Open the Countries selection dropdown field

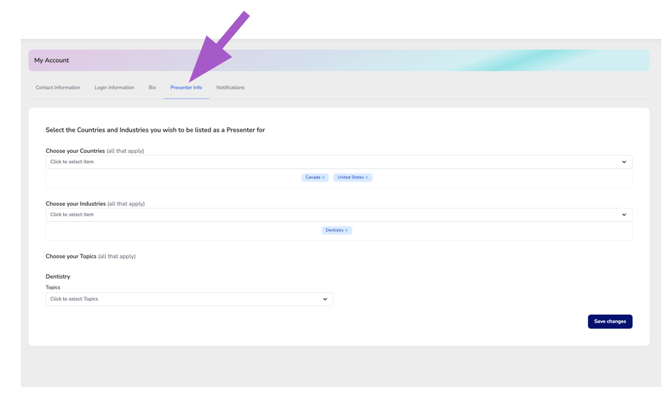[x=339, y=162]
